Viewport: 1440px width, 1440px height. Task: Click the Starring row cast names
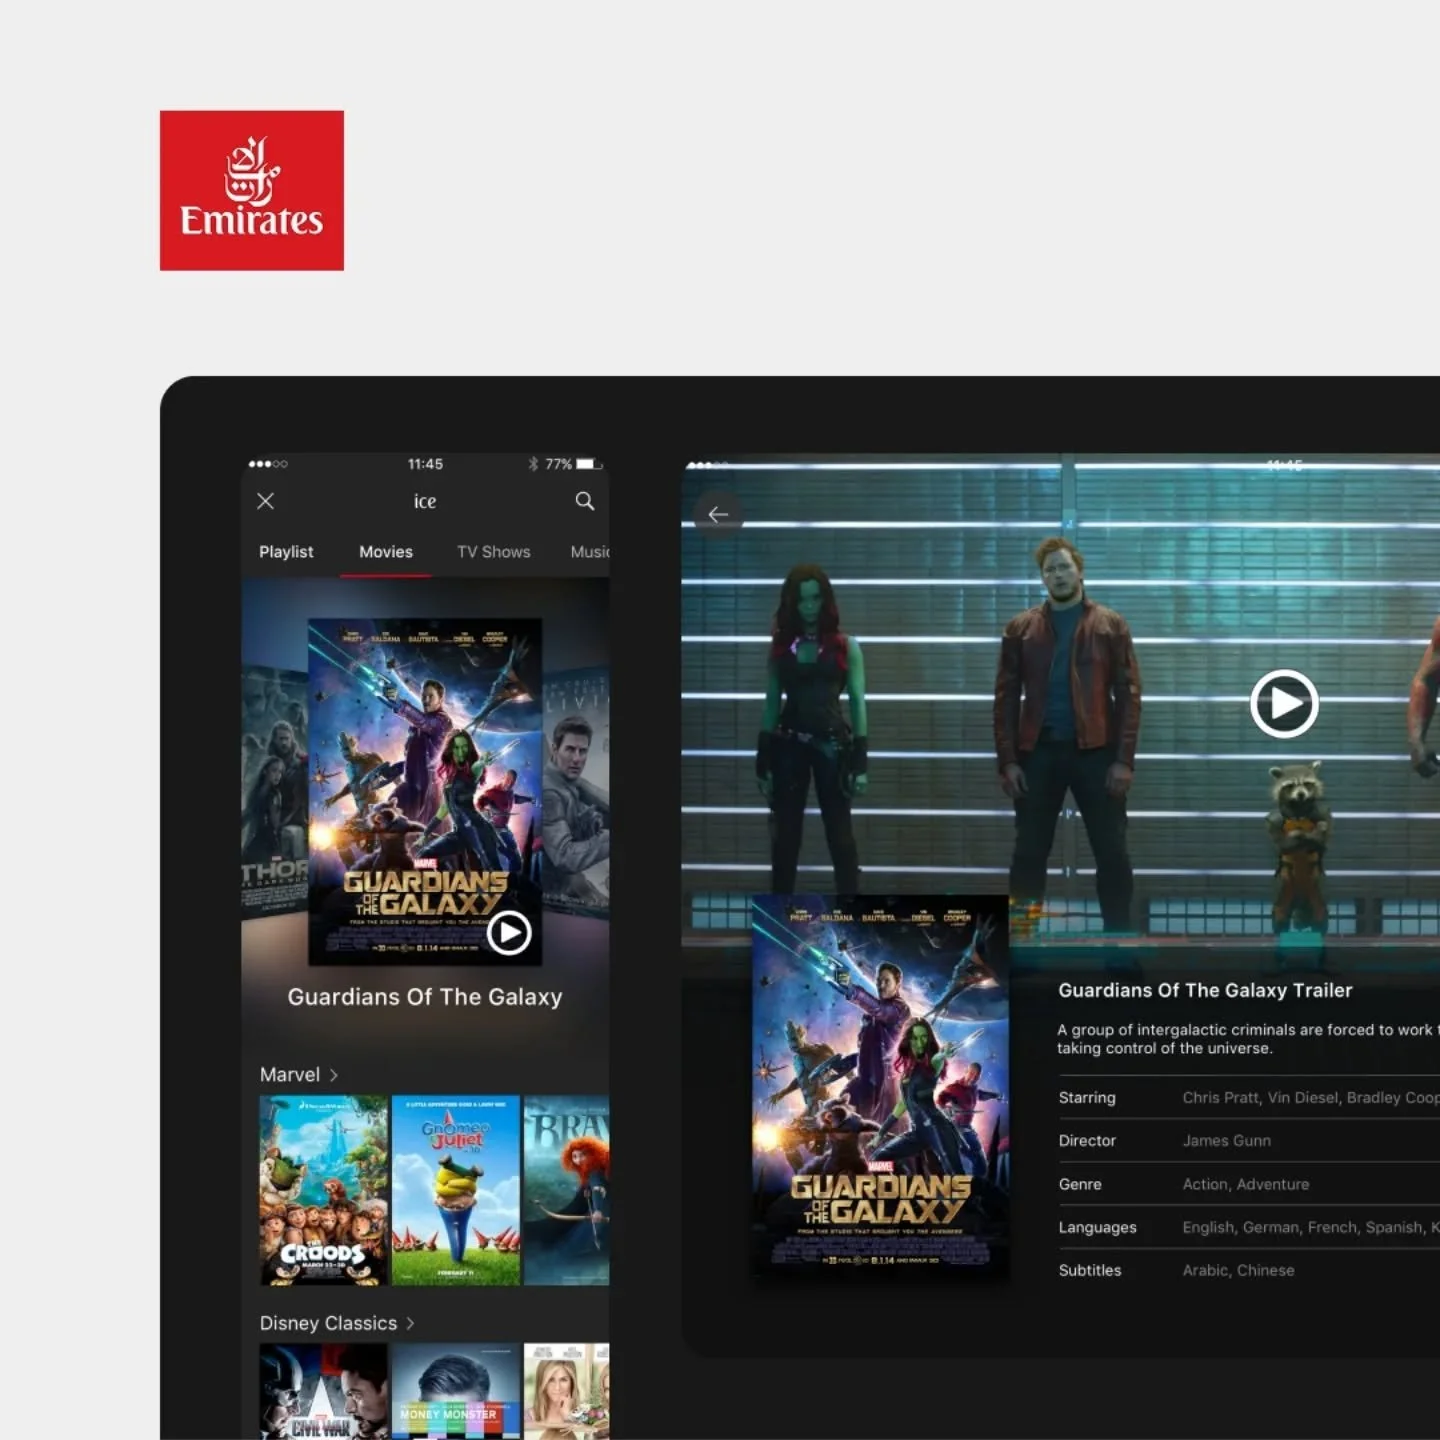pos(1311,1098)
